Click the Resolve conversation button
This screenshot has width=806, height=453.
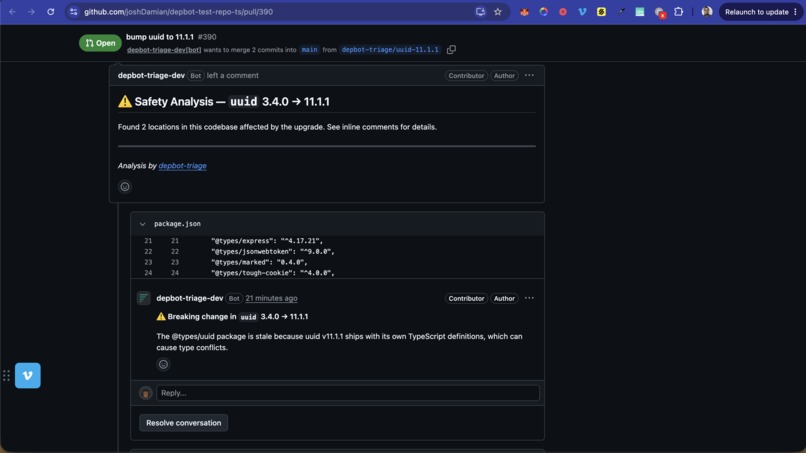click(x=184, y=423)
